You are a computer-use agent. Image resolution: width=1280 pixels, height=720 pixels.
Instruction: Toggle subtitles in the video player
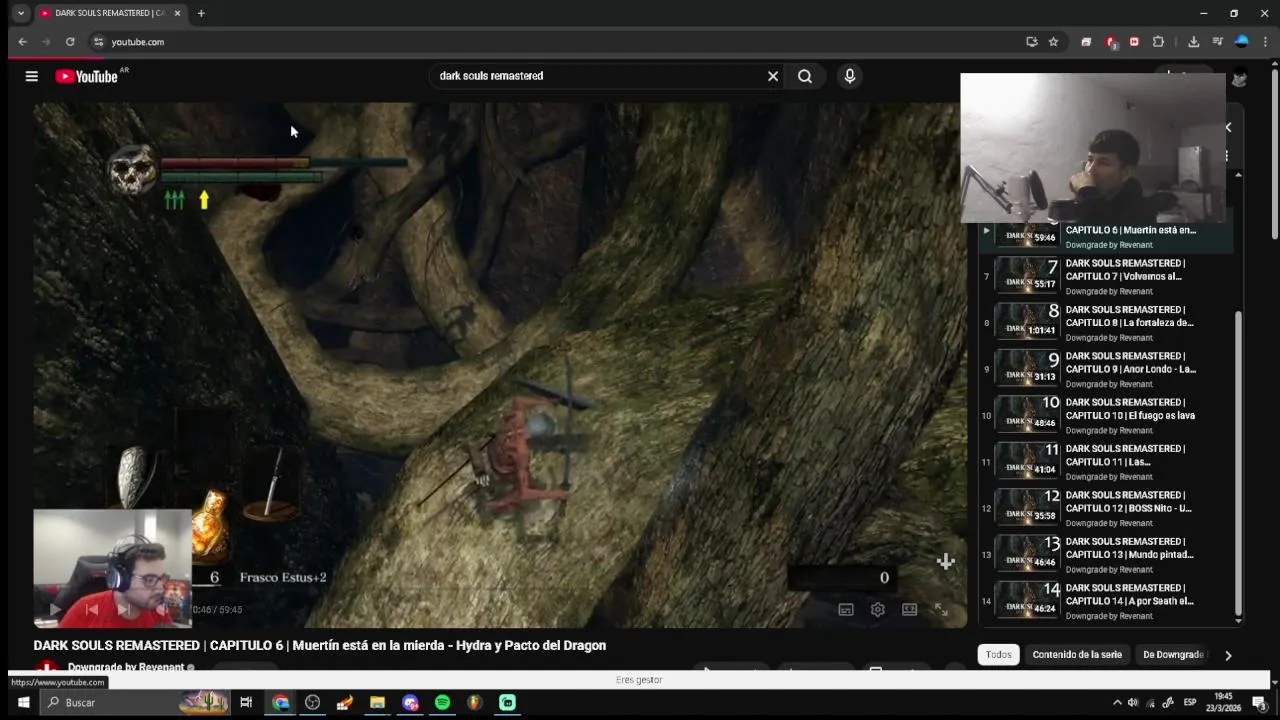pos(846,609)
